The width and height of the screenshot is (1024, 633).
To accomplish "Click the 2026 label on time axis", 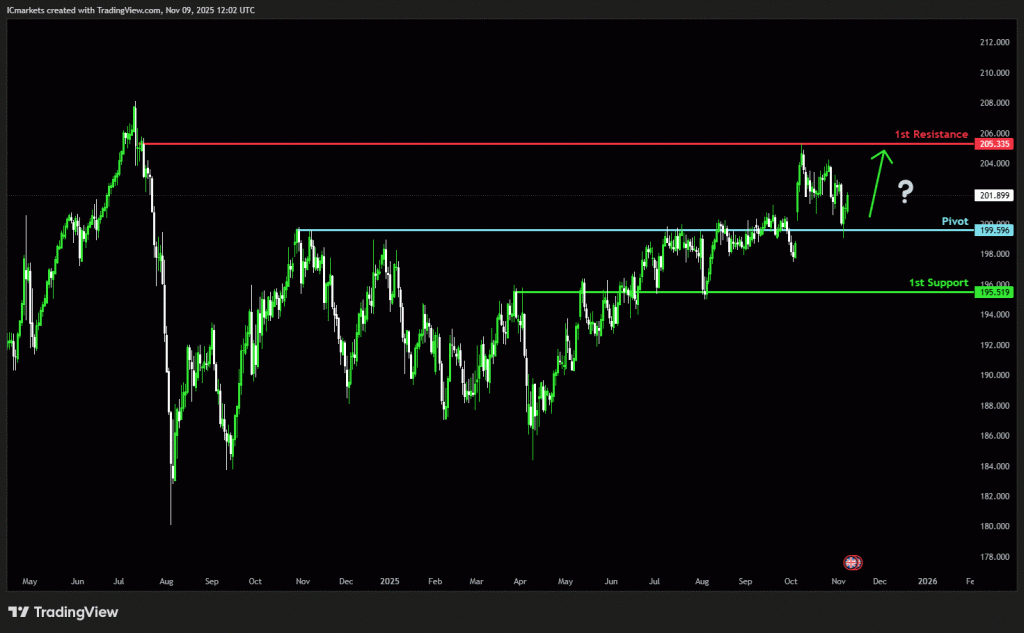I will 927,580.
